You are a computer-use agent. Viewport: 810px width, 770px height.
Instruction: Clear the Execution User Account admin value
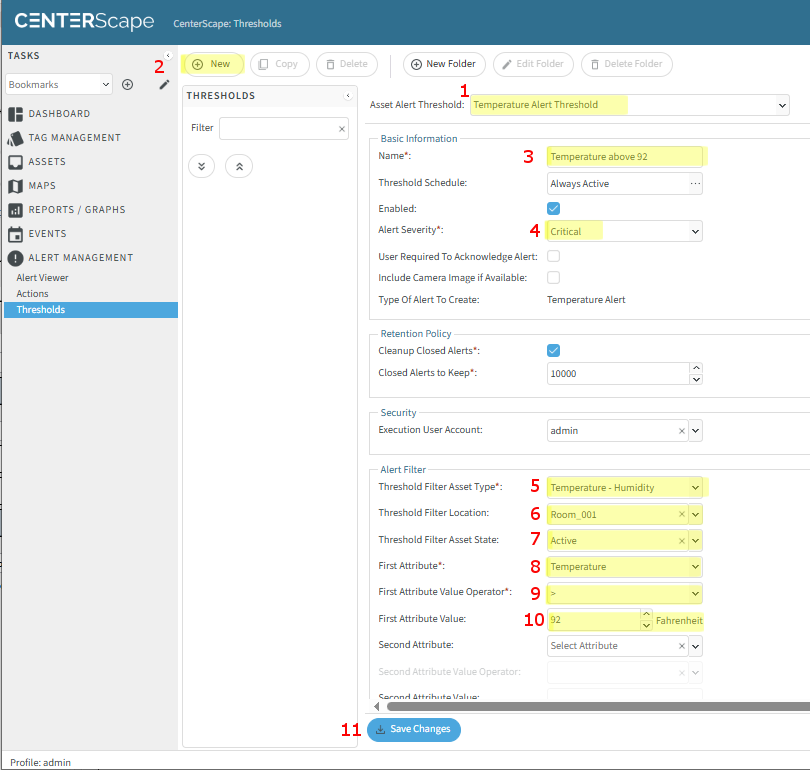[x=681, y=430]
